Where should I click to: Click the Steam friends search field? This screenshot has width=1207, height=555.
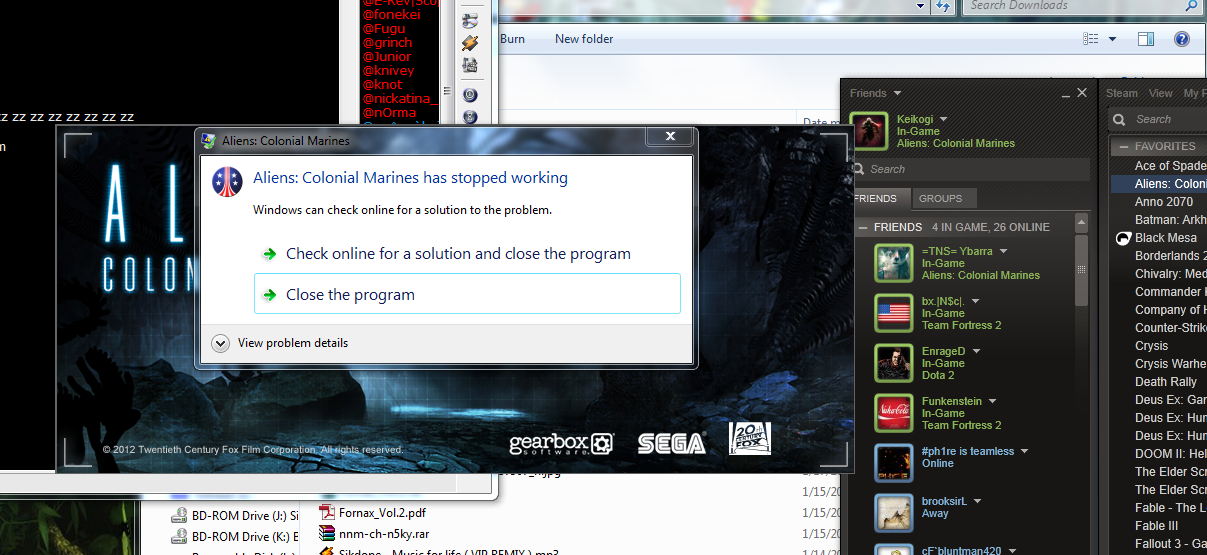tap(973, 169)
